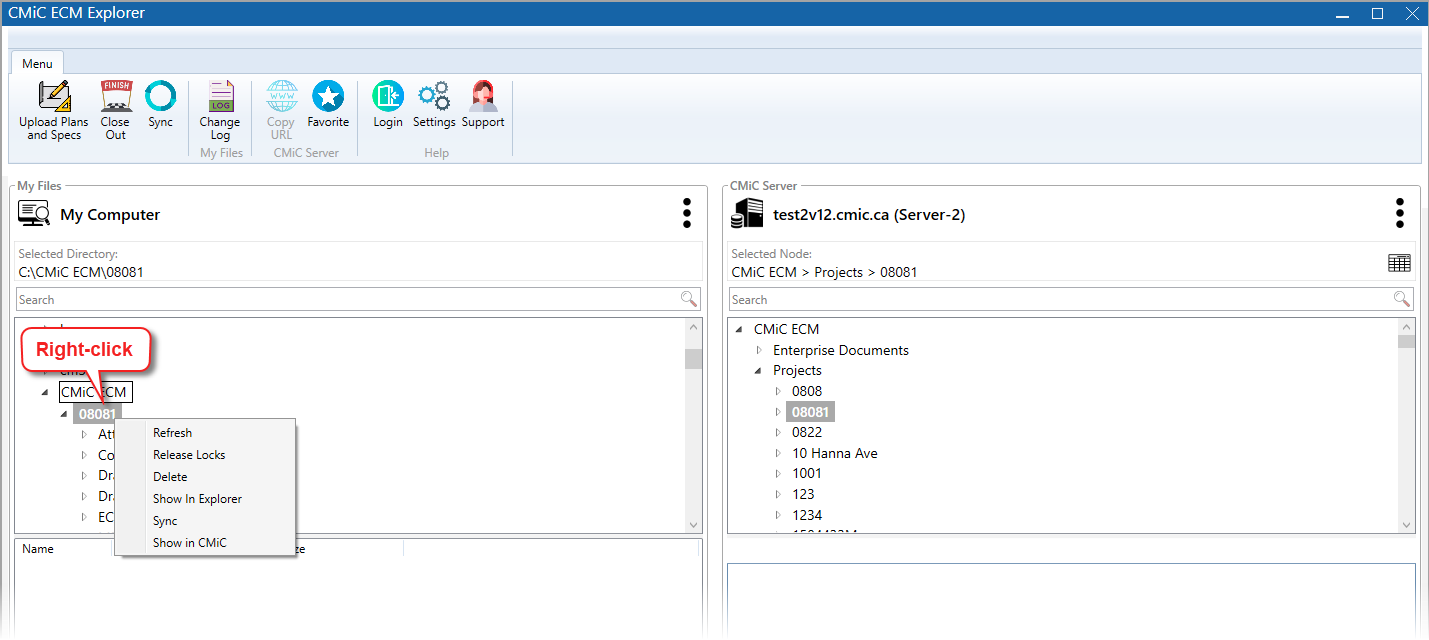Mark current server as Favorite

coord(328,104)
